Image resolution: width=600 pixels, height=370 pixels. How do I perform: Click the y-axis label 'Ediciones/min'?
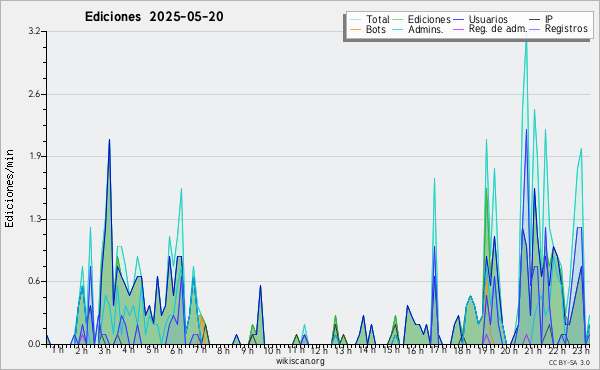[x=9, y=188]
